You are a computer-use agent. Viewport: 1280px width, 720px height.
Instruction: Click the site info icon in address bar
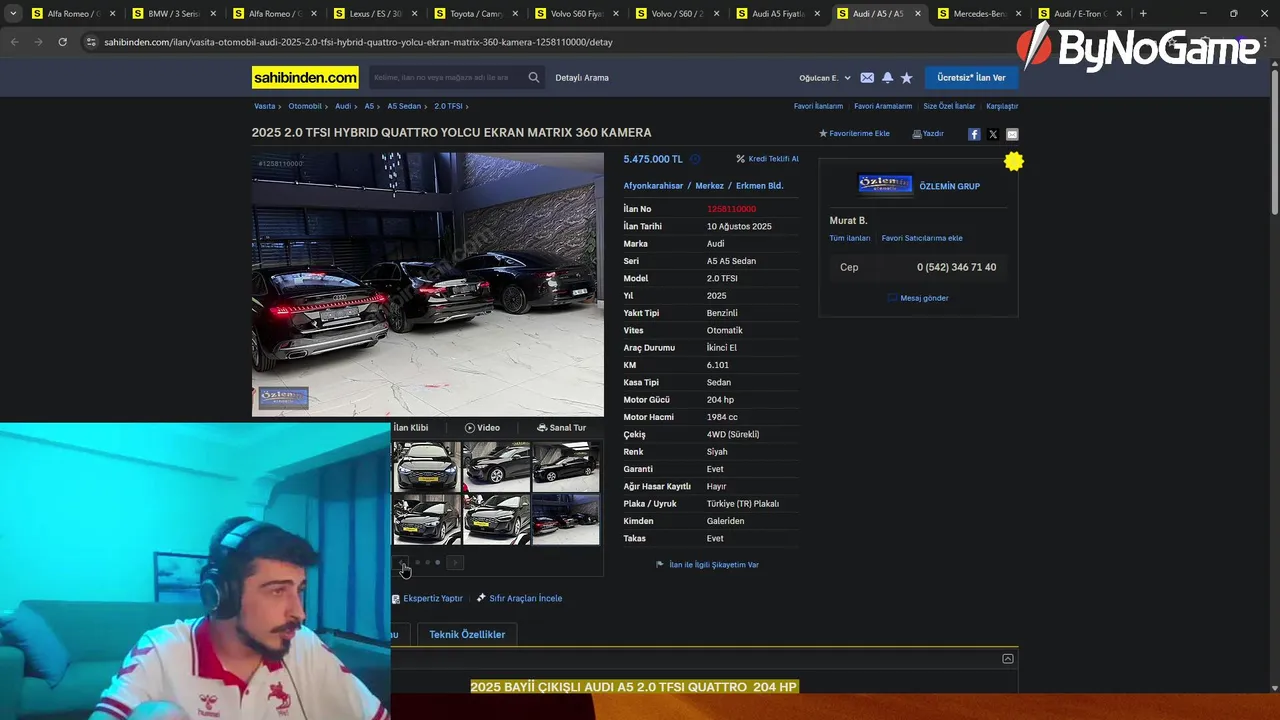[91, 42]
